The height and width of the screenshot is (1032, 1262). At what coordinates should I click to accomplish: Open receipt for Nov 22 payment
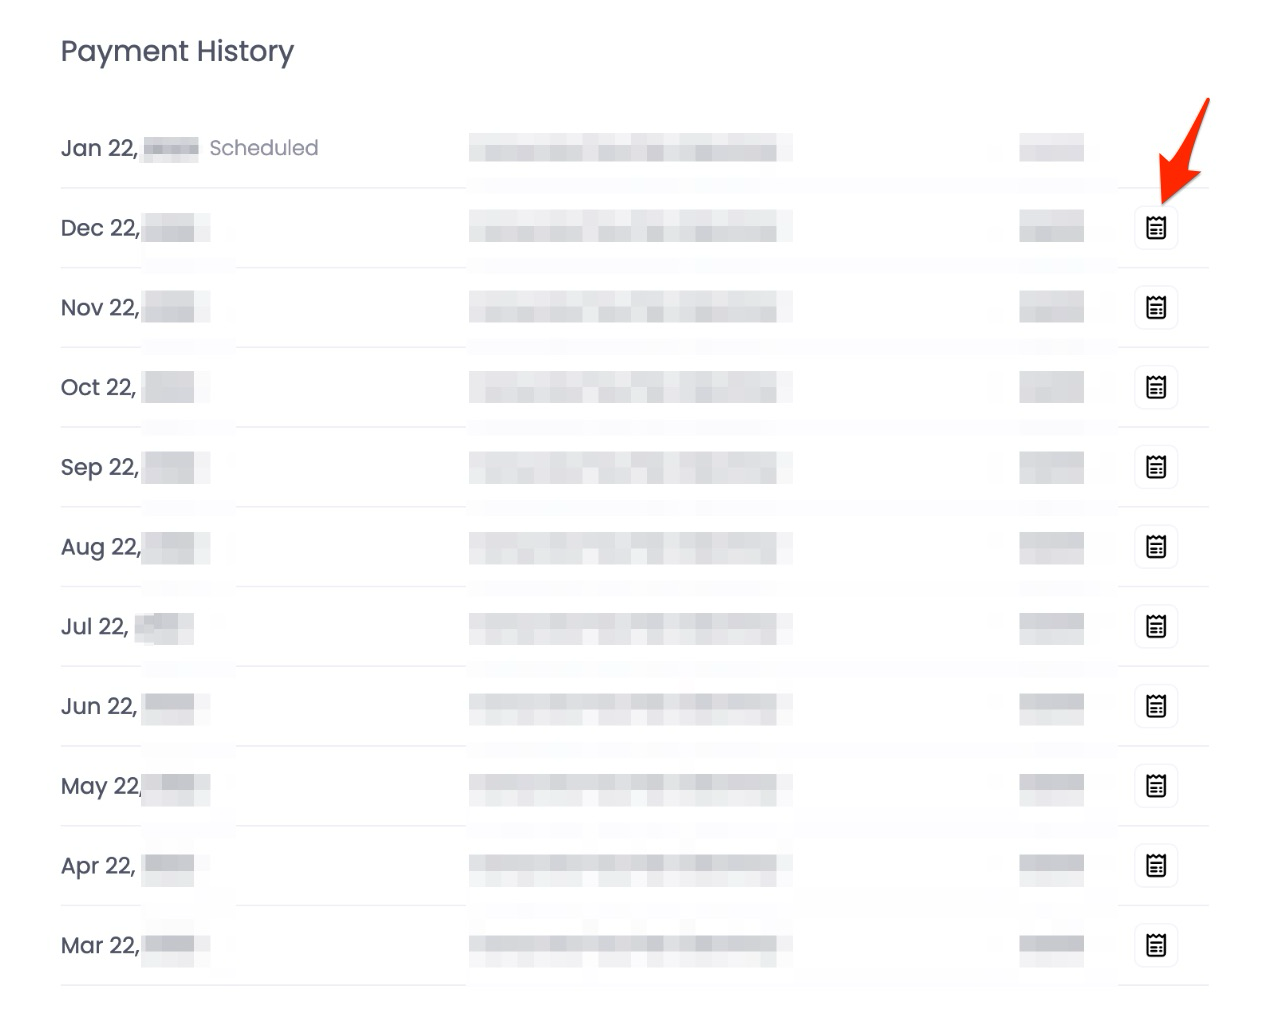point(1156,307)
